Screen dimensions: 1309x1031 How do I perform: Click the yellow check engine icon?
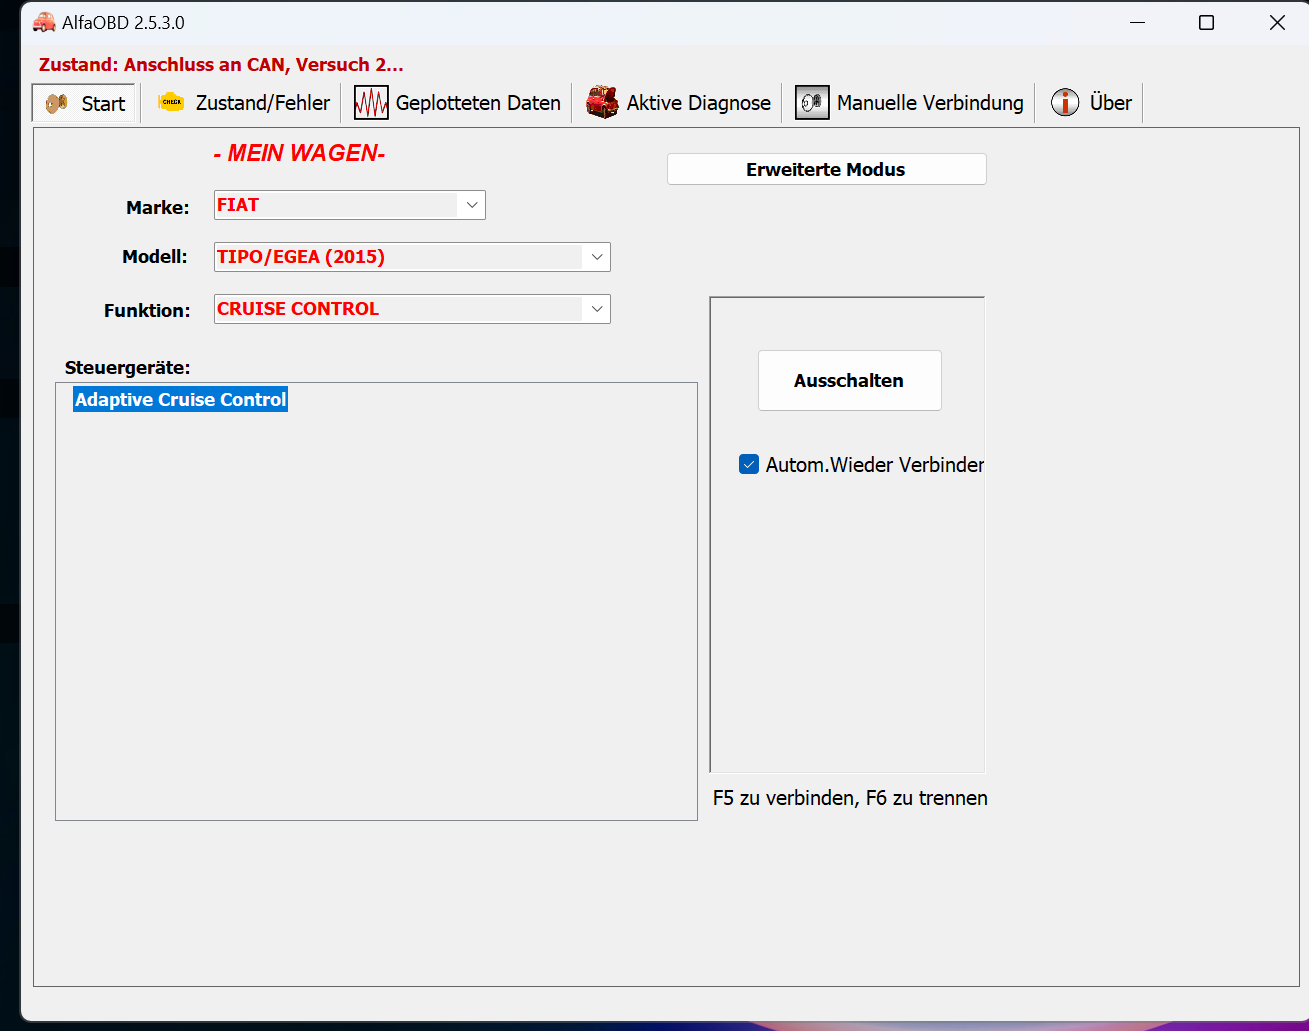[x=172, y=102]
